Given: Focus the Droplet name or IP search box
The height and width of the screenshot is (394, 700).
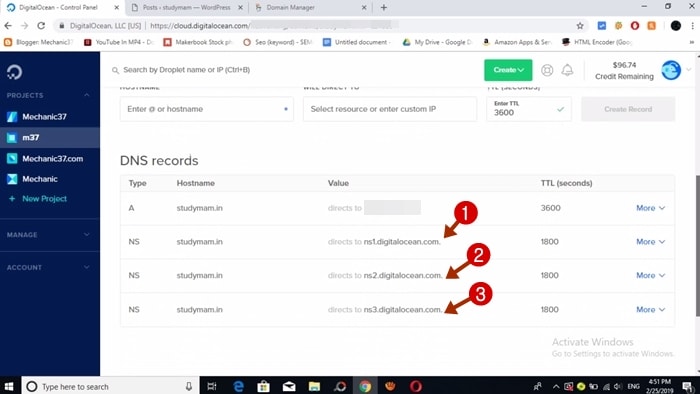Looking at the screenshot, I should [x=187, y=70].
